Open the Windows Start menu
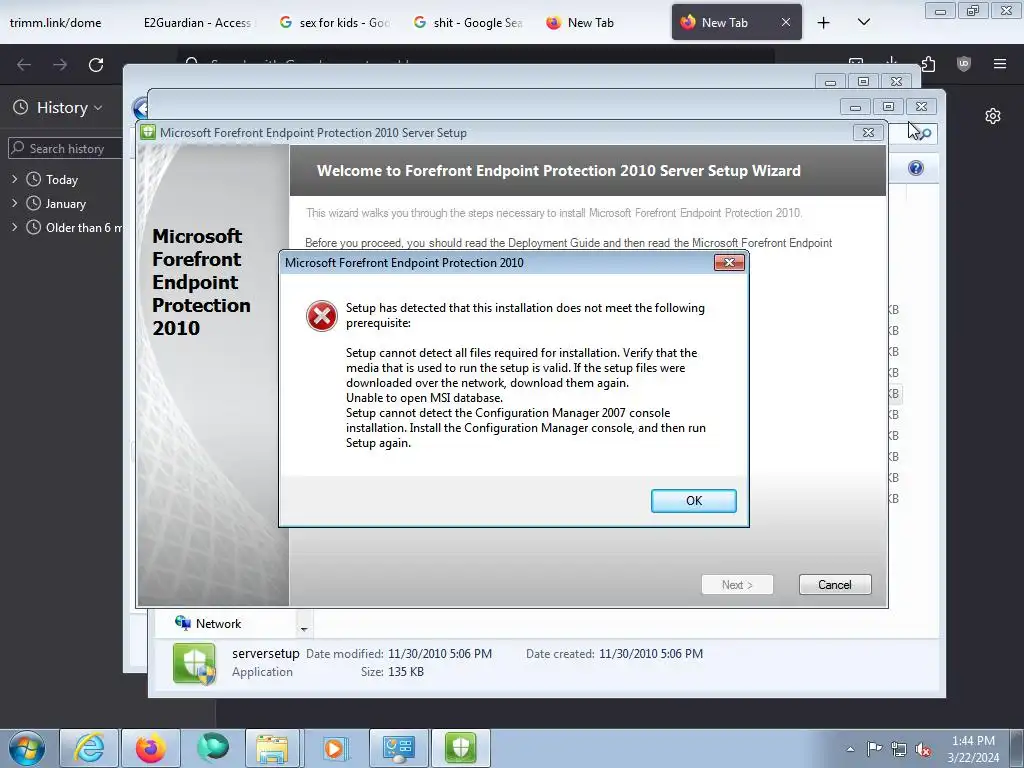 pos(26,748)
